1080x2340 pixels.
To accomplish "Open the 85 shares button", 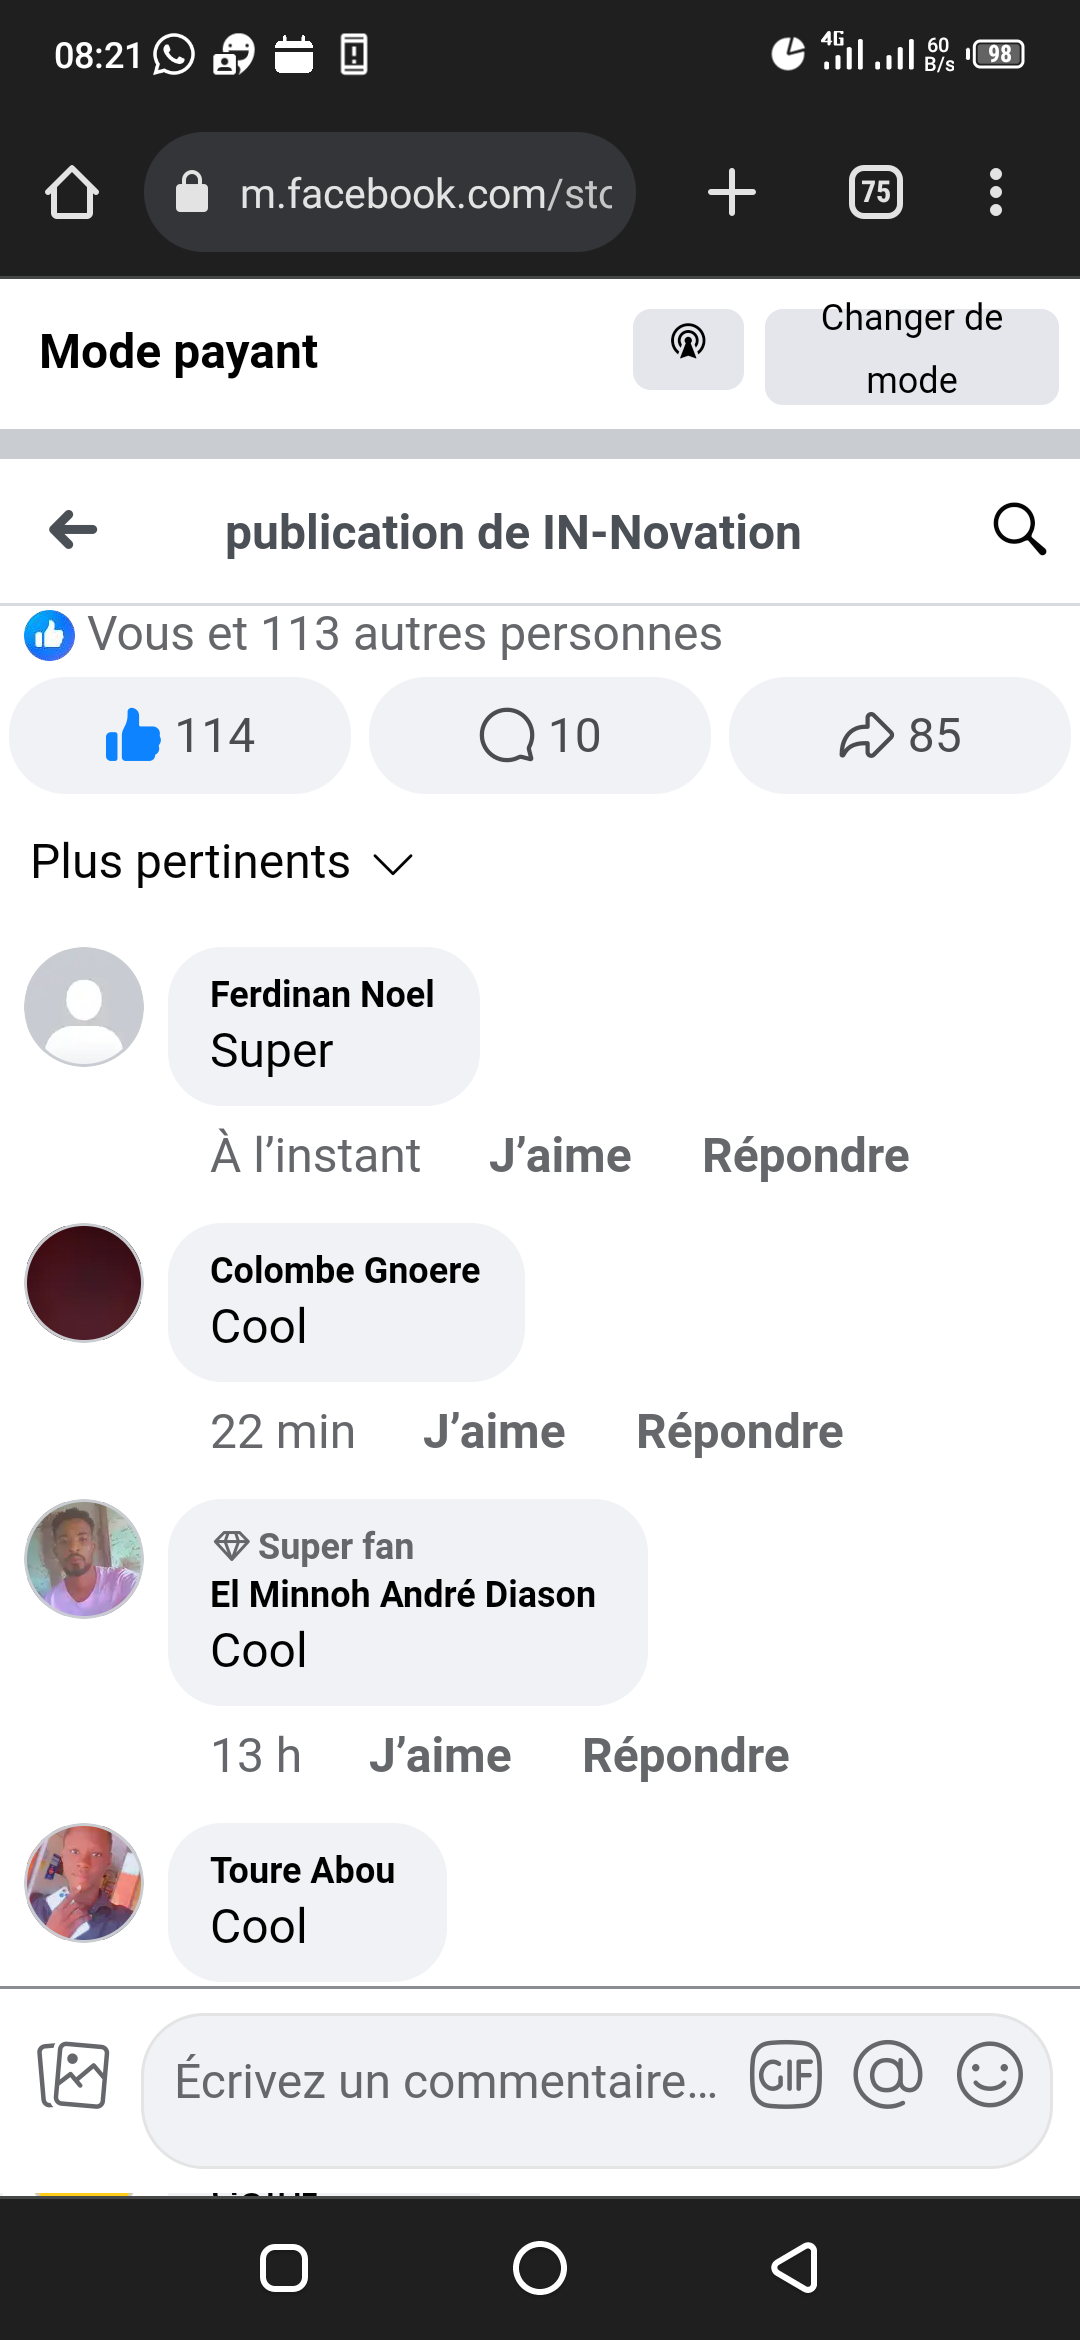I will tap(899, 735).
